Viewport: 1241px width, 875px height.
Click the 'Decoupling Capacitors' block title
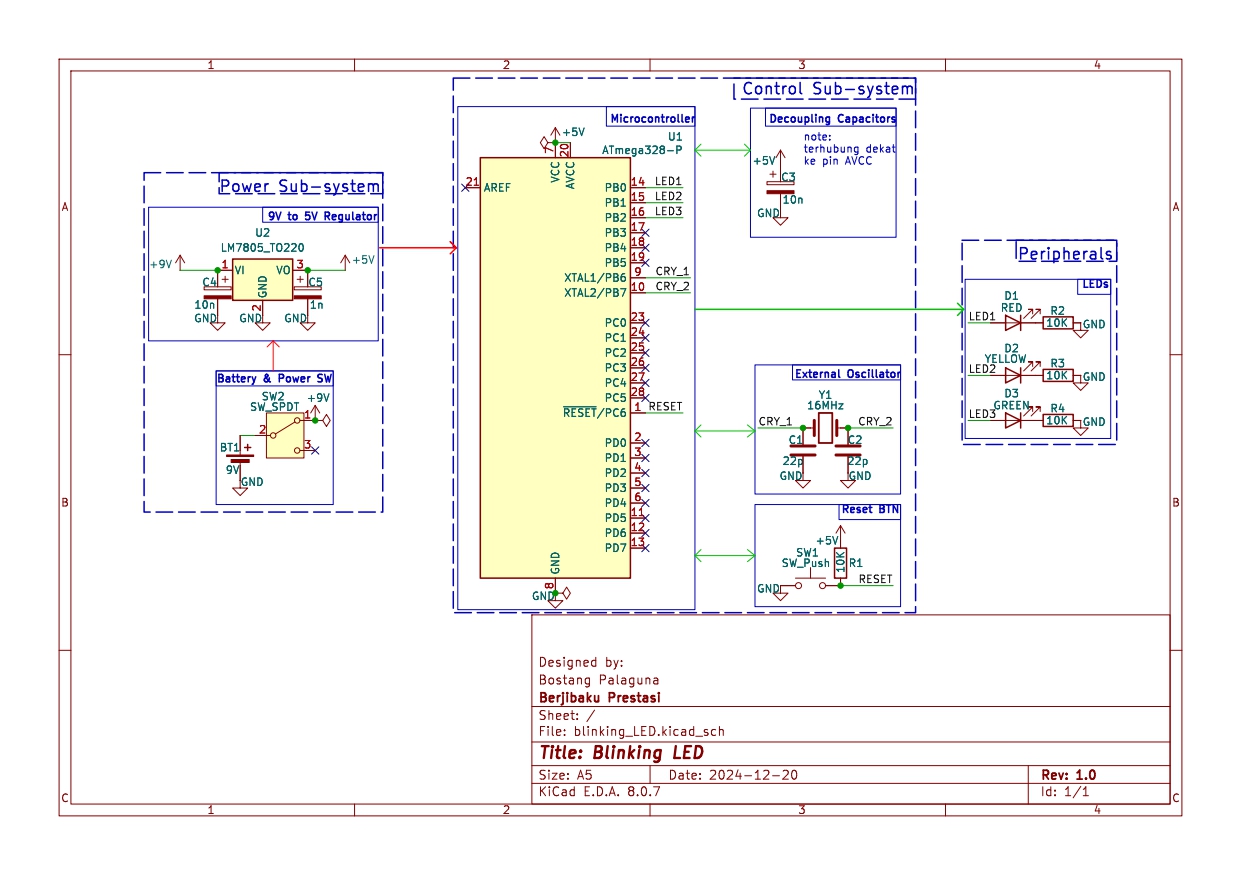pos(832,118)
